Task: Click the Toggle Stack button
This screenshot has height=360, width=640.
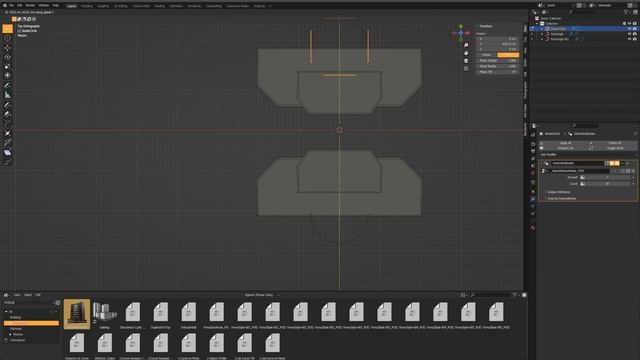Action: point(613,148)
